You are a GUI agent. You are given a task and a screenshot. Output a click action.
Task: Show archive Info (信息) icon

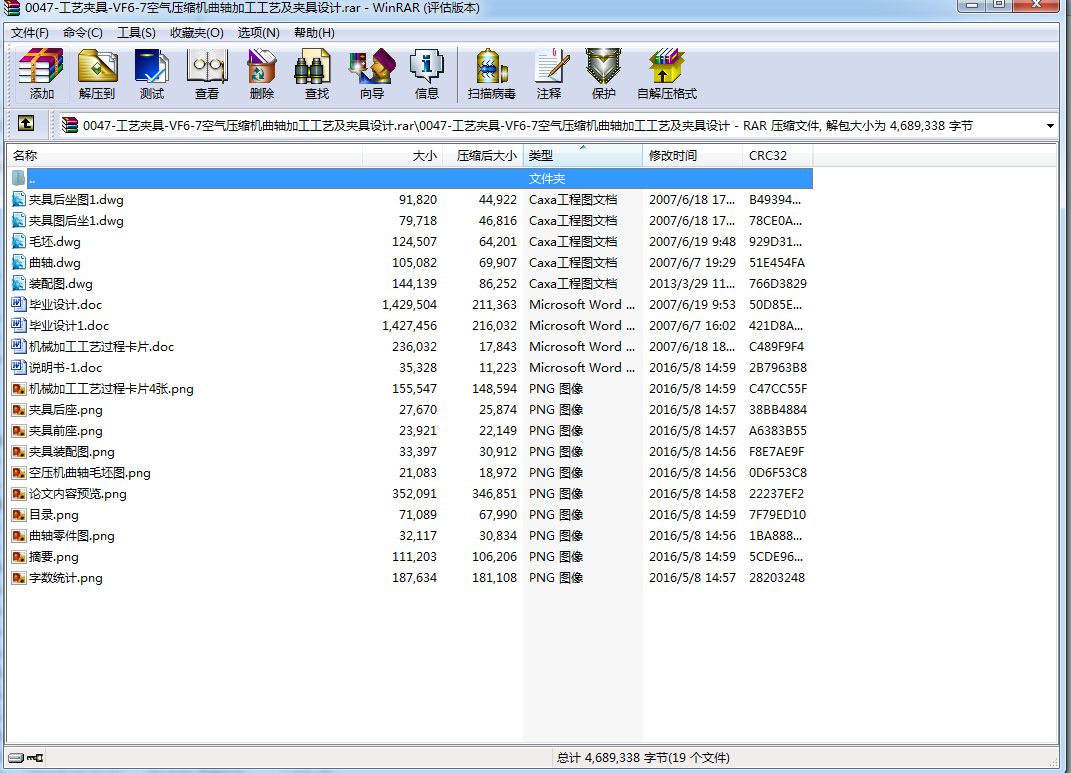click(426, 74)
